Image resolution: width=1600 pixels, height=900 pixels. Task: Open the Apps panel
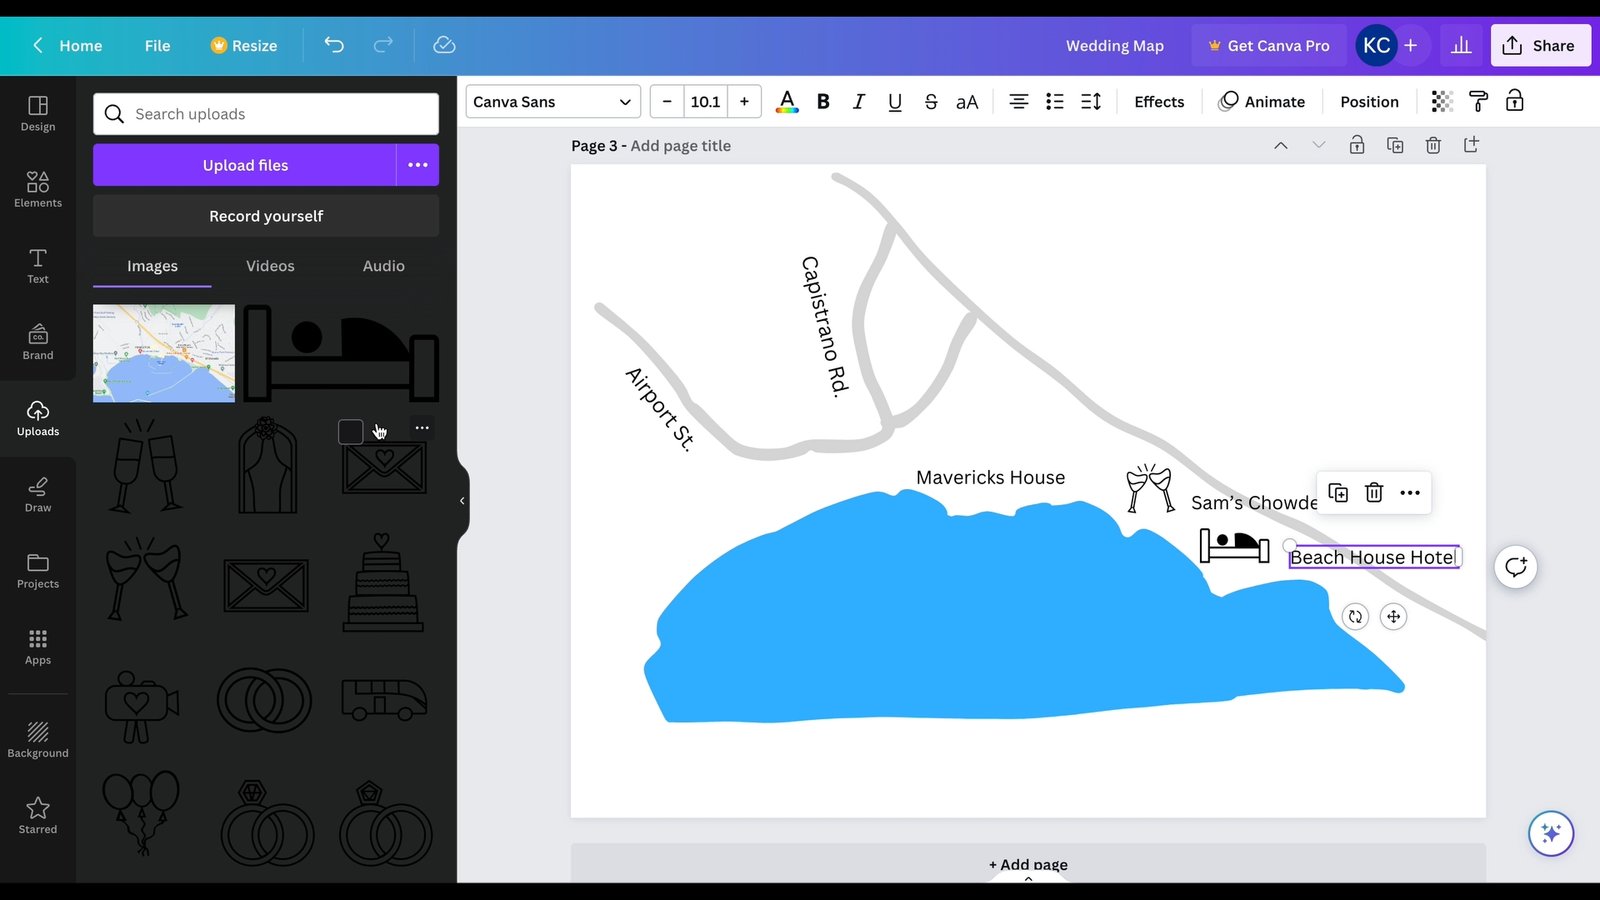[37, 646]
